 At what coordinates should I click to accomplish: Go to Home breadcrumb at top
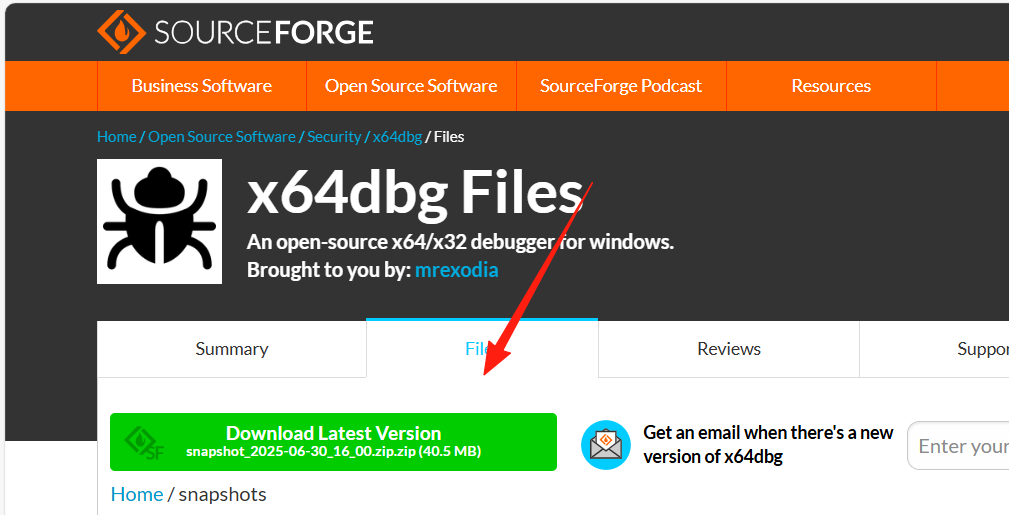tap(116, 137)
